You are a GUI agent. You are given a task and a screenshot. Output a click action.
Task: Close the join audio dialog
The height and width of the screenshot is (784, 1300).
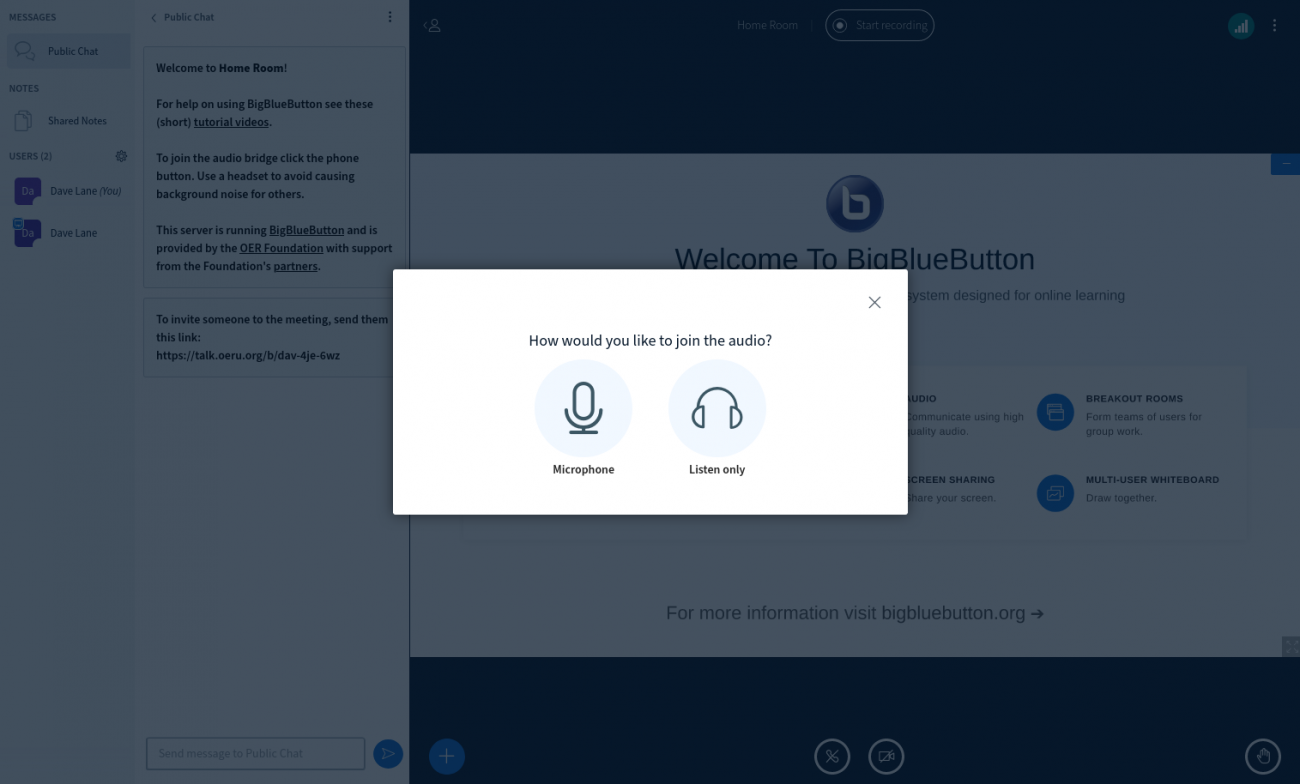tap(875, 302)
